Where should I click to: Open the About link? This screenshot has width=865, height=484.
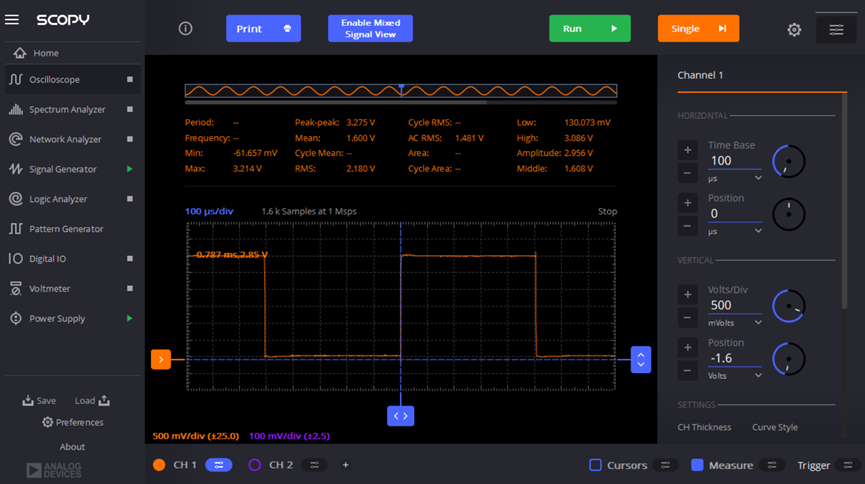click(72, 446)
